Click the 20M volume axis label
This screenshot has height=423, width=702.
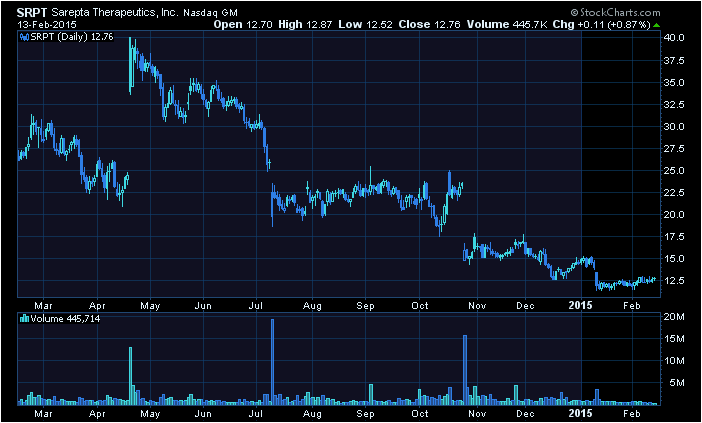tap(675, 317)
